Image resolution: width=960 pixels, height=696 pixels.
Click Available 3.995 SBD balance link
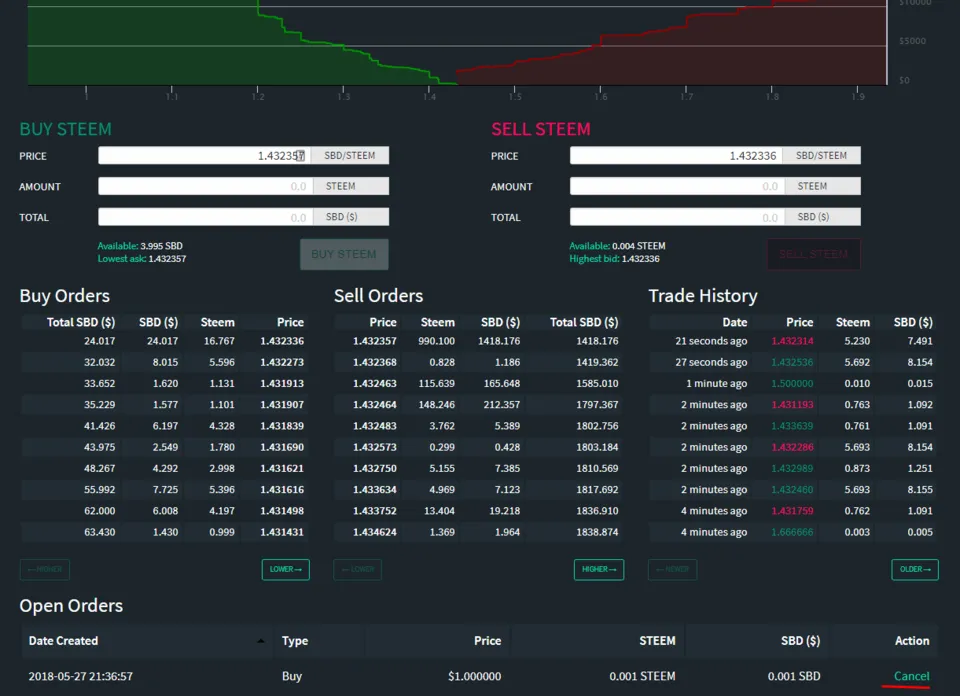point(140,246)
